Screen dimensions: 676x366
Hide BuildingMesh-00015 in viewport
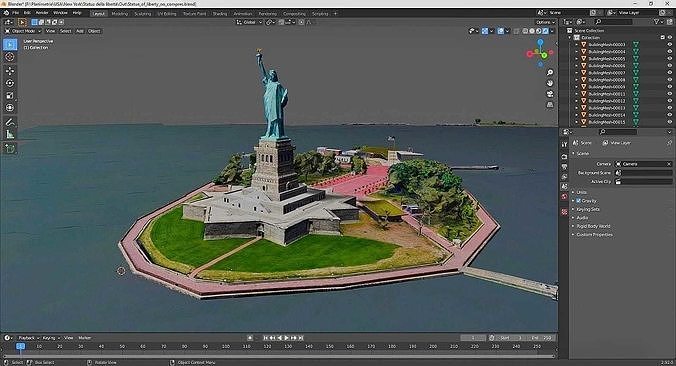(x=670, y=122)
